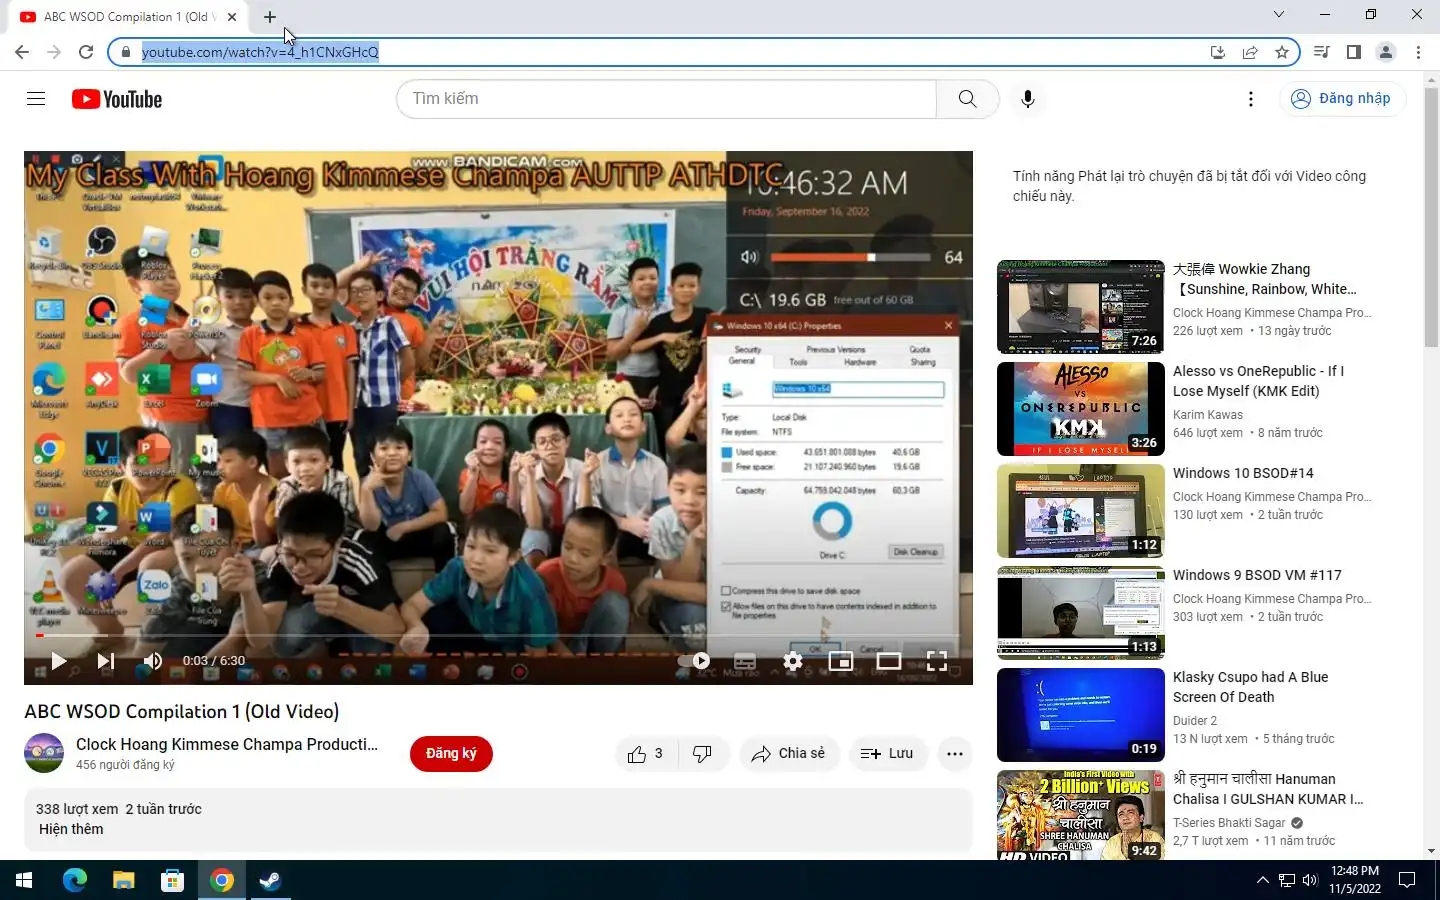This screenshot has width=1440, height=900.
Task: Open system volume tray icon
Action: 1310,880
